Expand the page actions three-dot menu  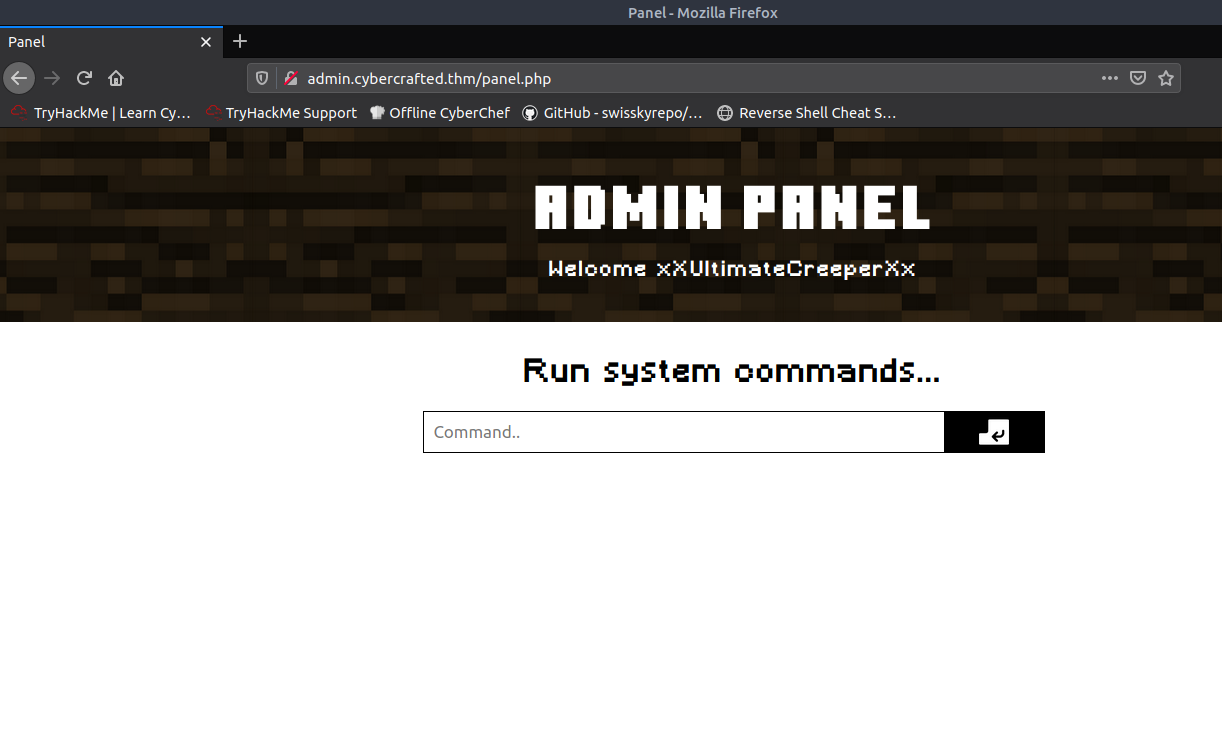1110,78
